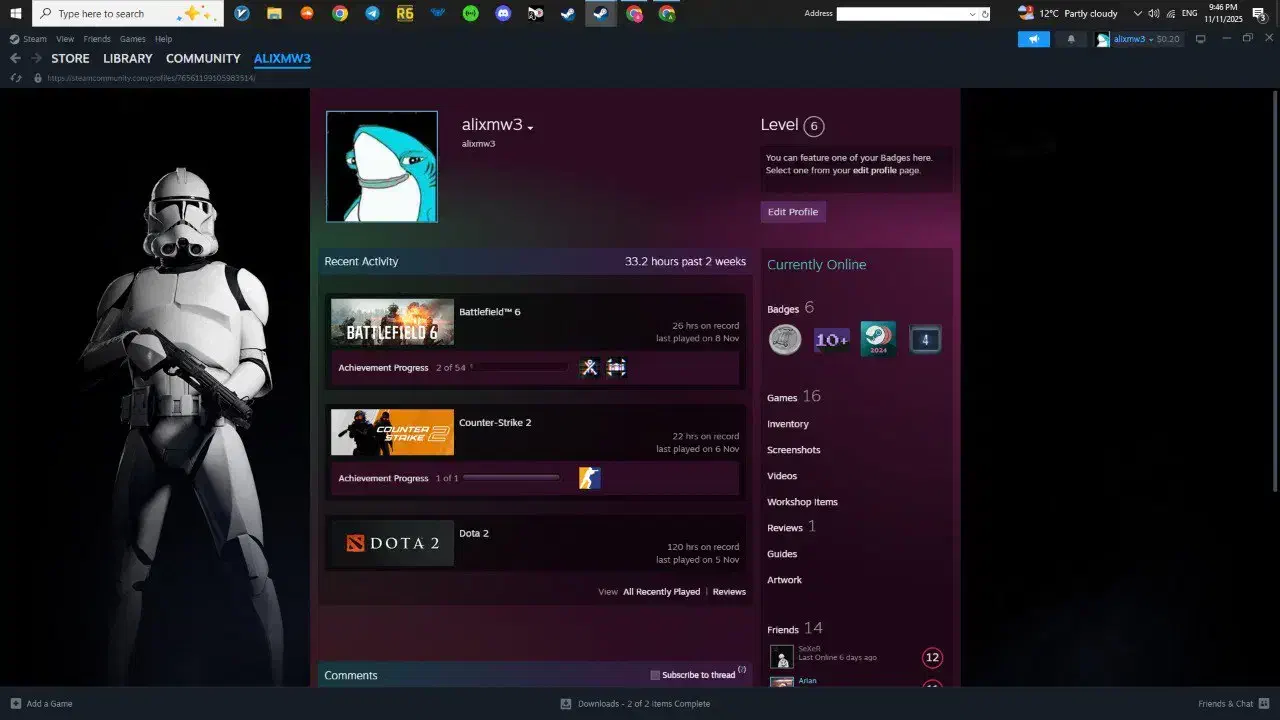This screenshot has width=1280, height=720.
Task: Expand the alixmw3 profile name dropdown
Action: coord(530,128)
